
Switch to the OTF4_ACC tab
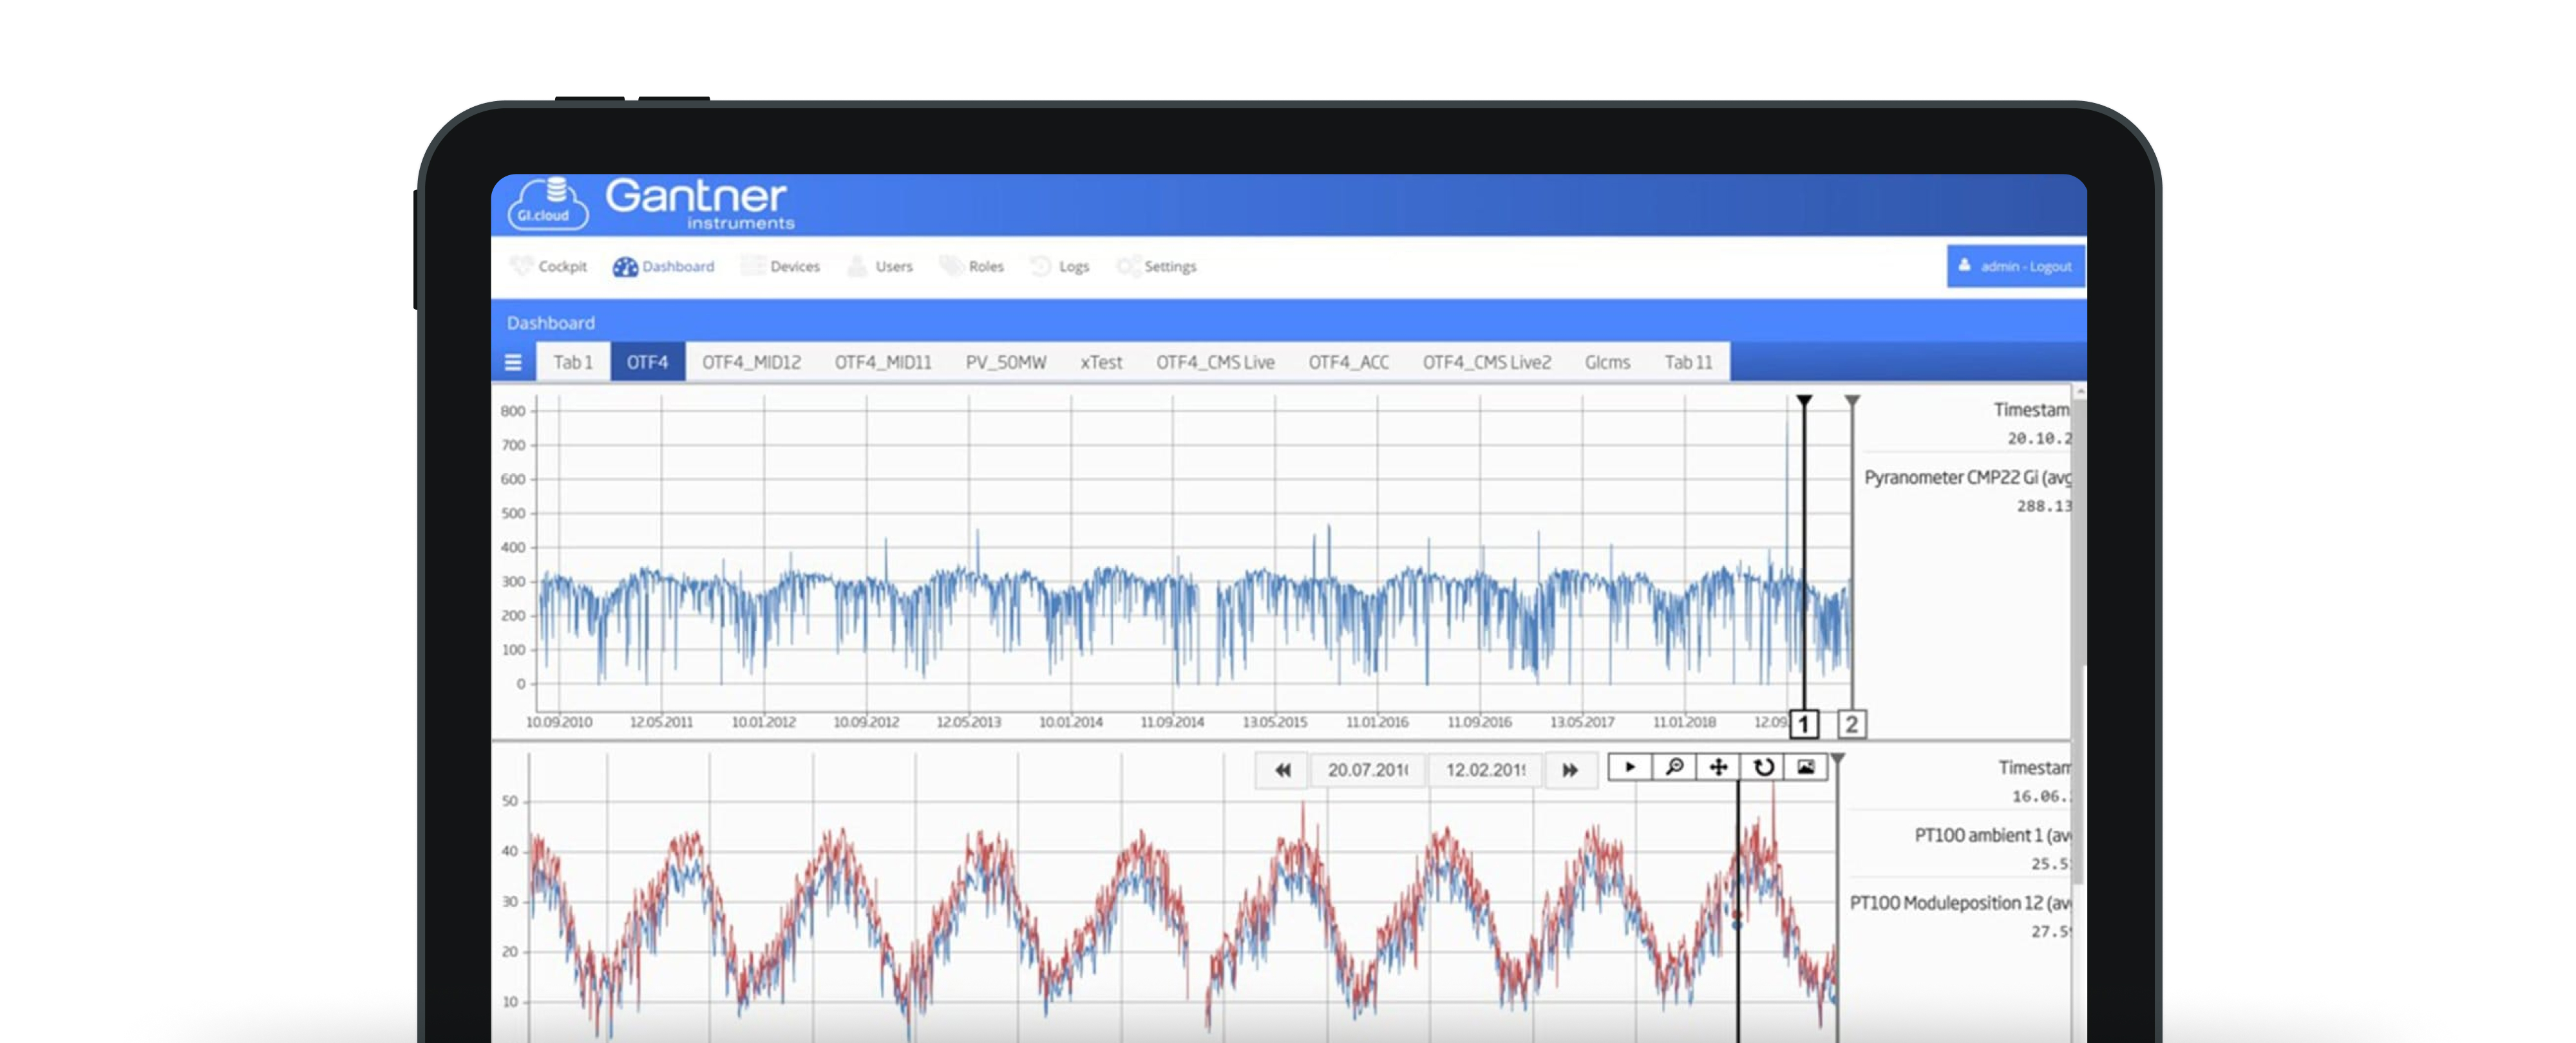click(1349, 362)
